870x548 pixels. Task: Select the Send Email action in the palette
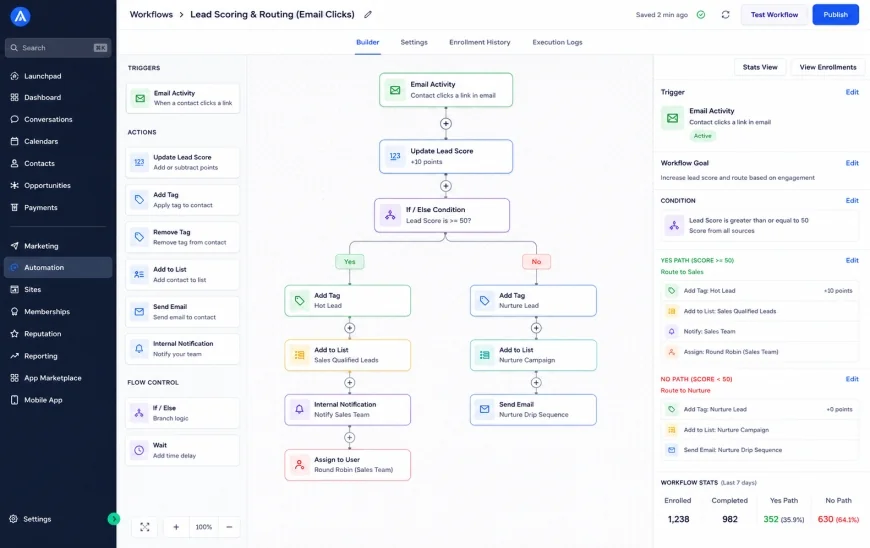pos(183,312)
